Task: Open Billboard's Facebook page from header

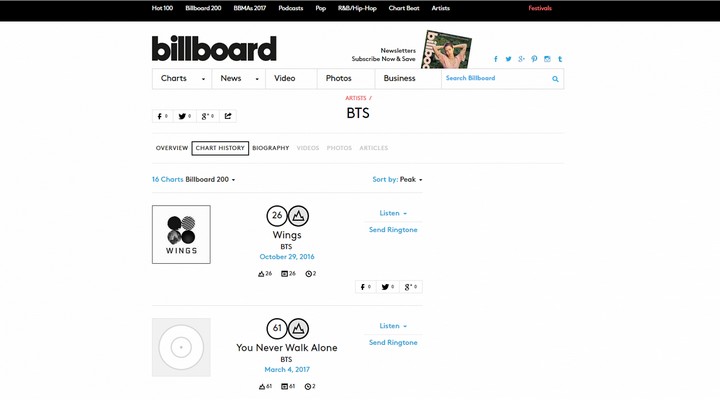Action: pos(495,59)
